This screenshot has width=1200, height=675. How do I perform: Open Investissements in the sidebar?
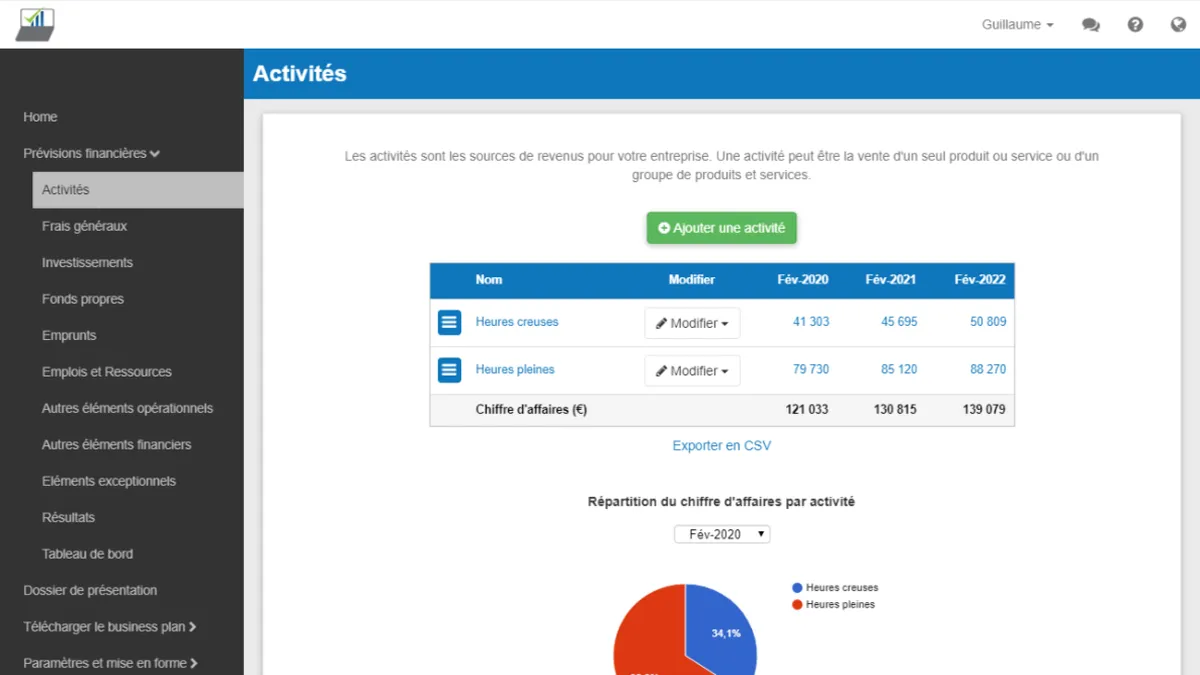(x=87, y=262)
